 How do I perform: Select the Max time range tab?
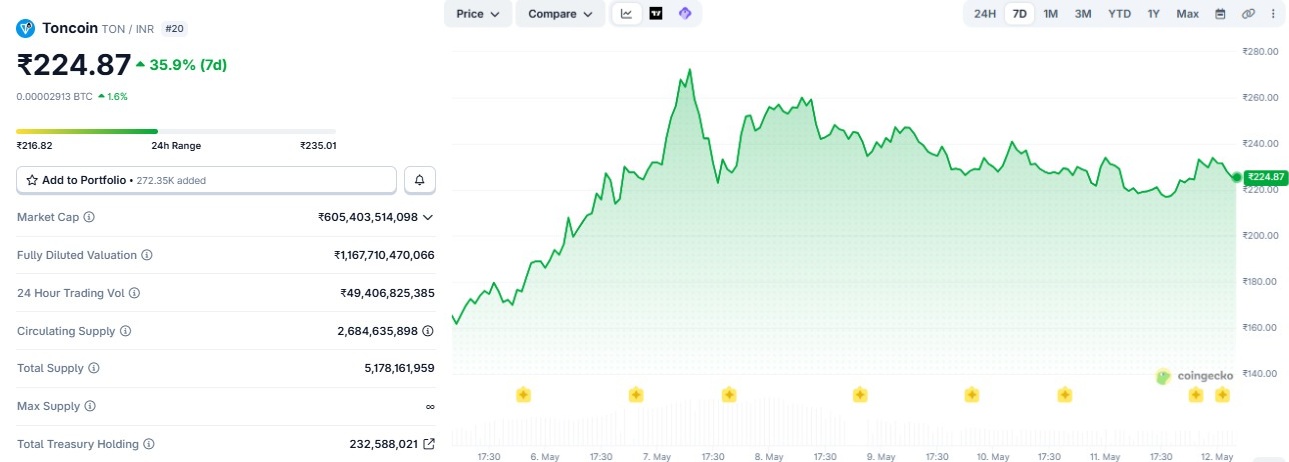coord(1188,14)
